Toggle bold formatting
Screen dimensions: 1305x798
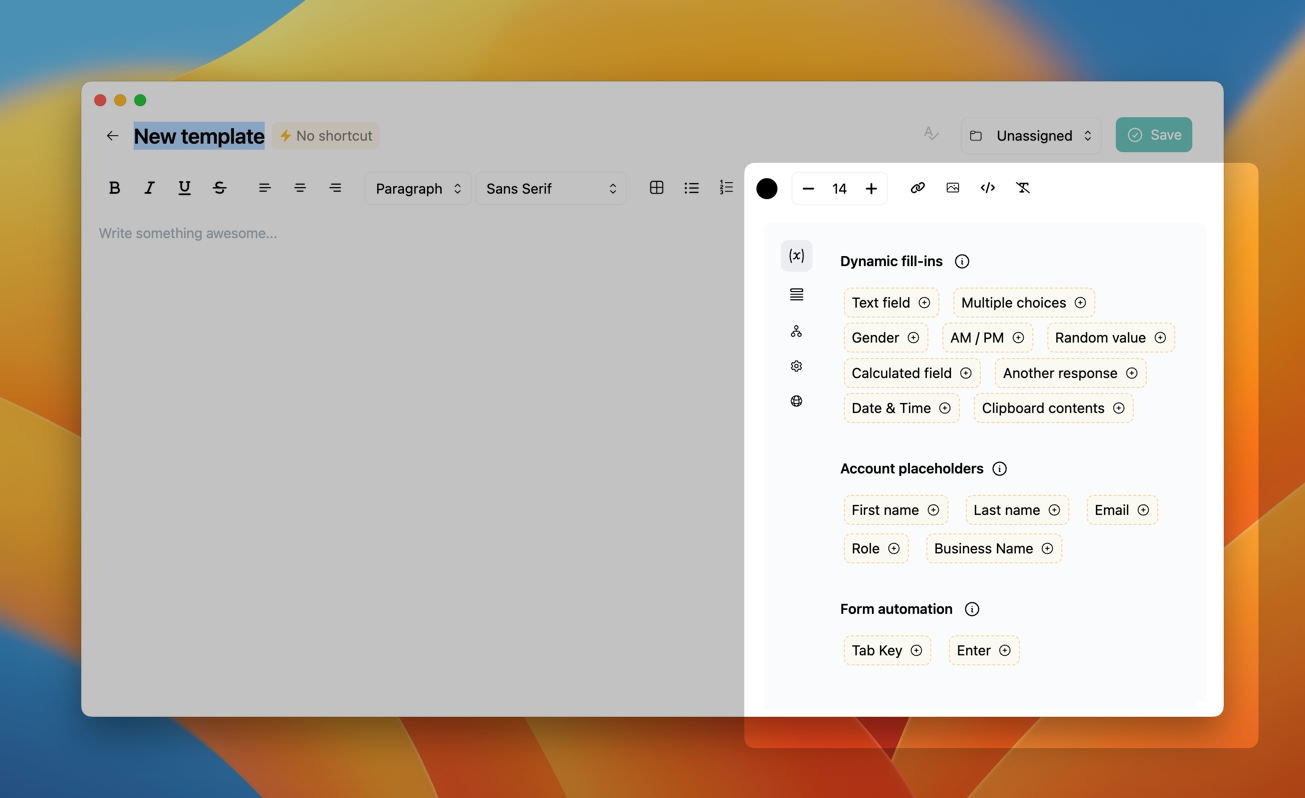(x=114, y=188)
